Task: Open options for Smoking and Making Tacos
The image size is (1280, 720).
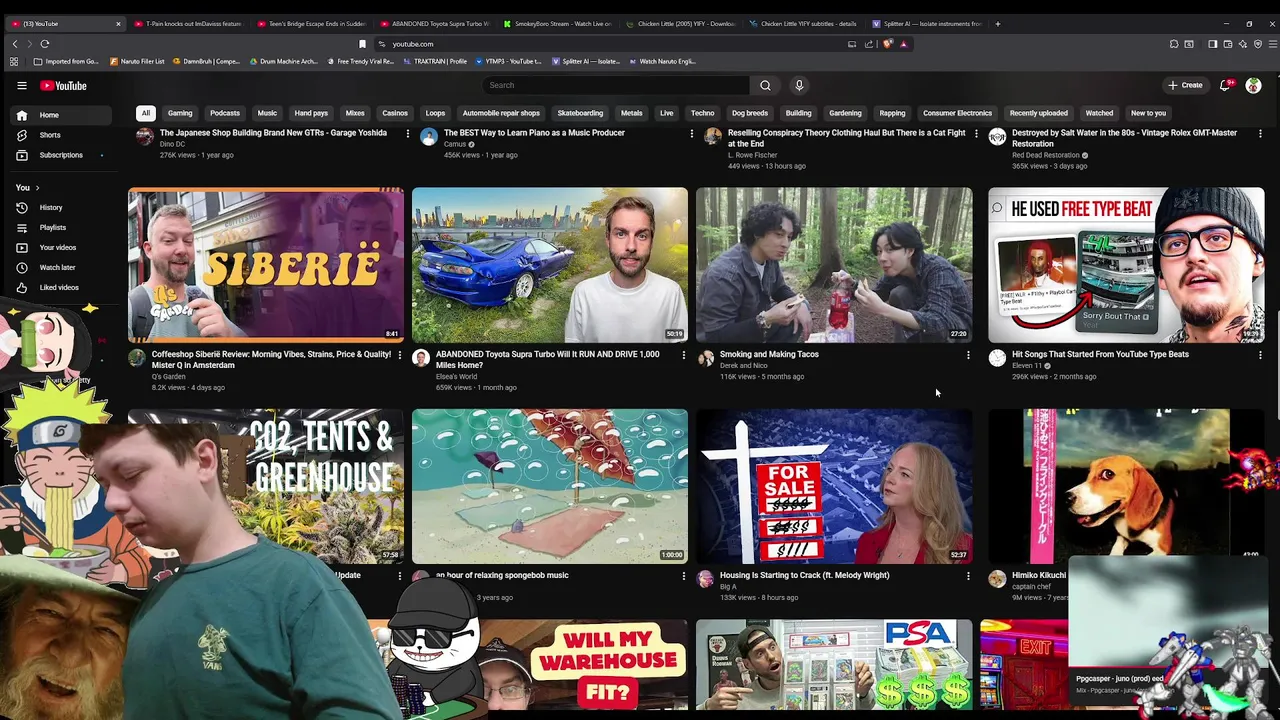Action: coord(968,354)
